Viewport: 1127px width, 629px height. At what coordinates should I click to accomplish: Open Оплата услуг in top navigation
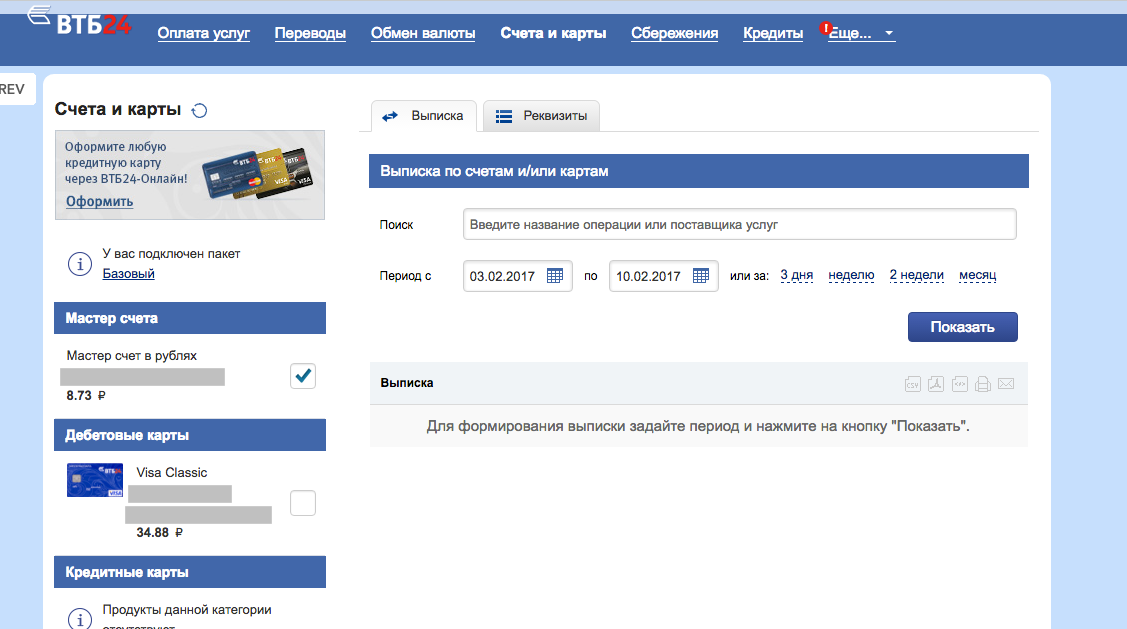tap(204, 33)
